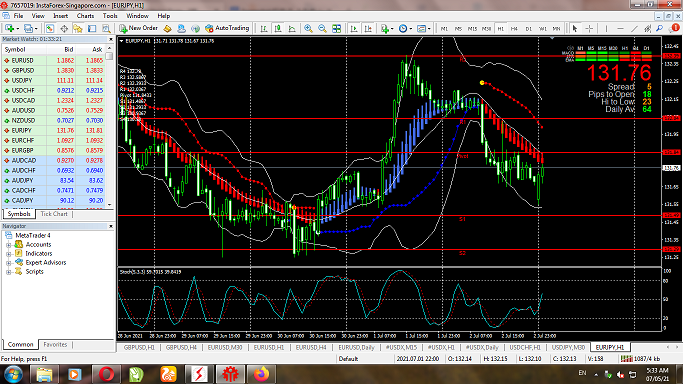This screenshot has height=384, width=683.
Task: Expand the Indicators tree node
Action: [8, 254]
